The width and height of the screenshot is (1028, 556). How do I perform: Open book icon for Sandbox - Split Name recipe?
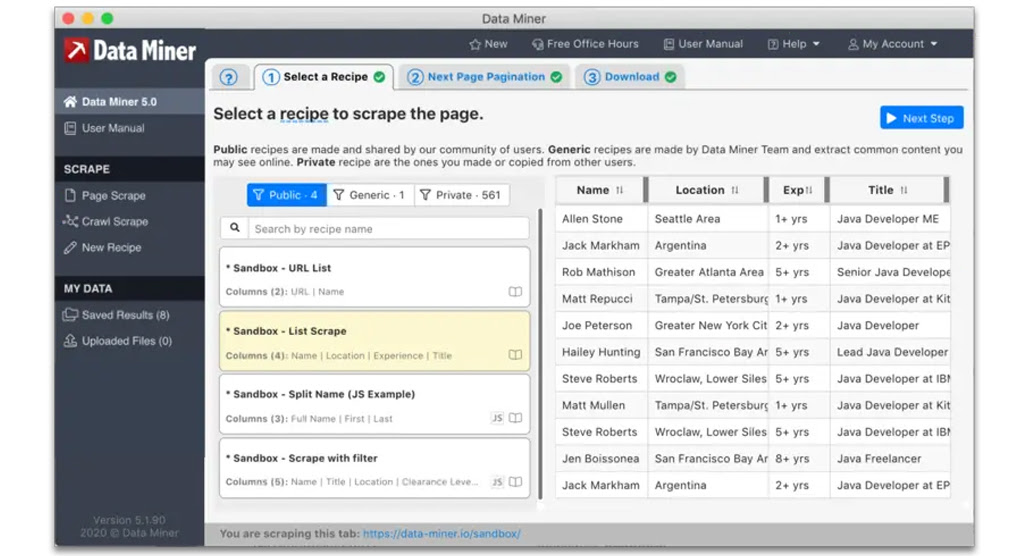point(515,418)
